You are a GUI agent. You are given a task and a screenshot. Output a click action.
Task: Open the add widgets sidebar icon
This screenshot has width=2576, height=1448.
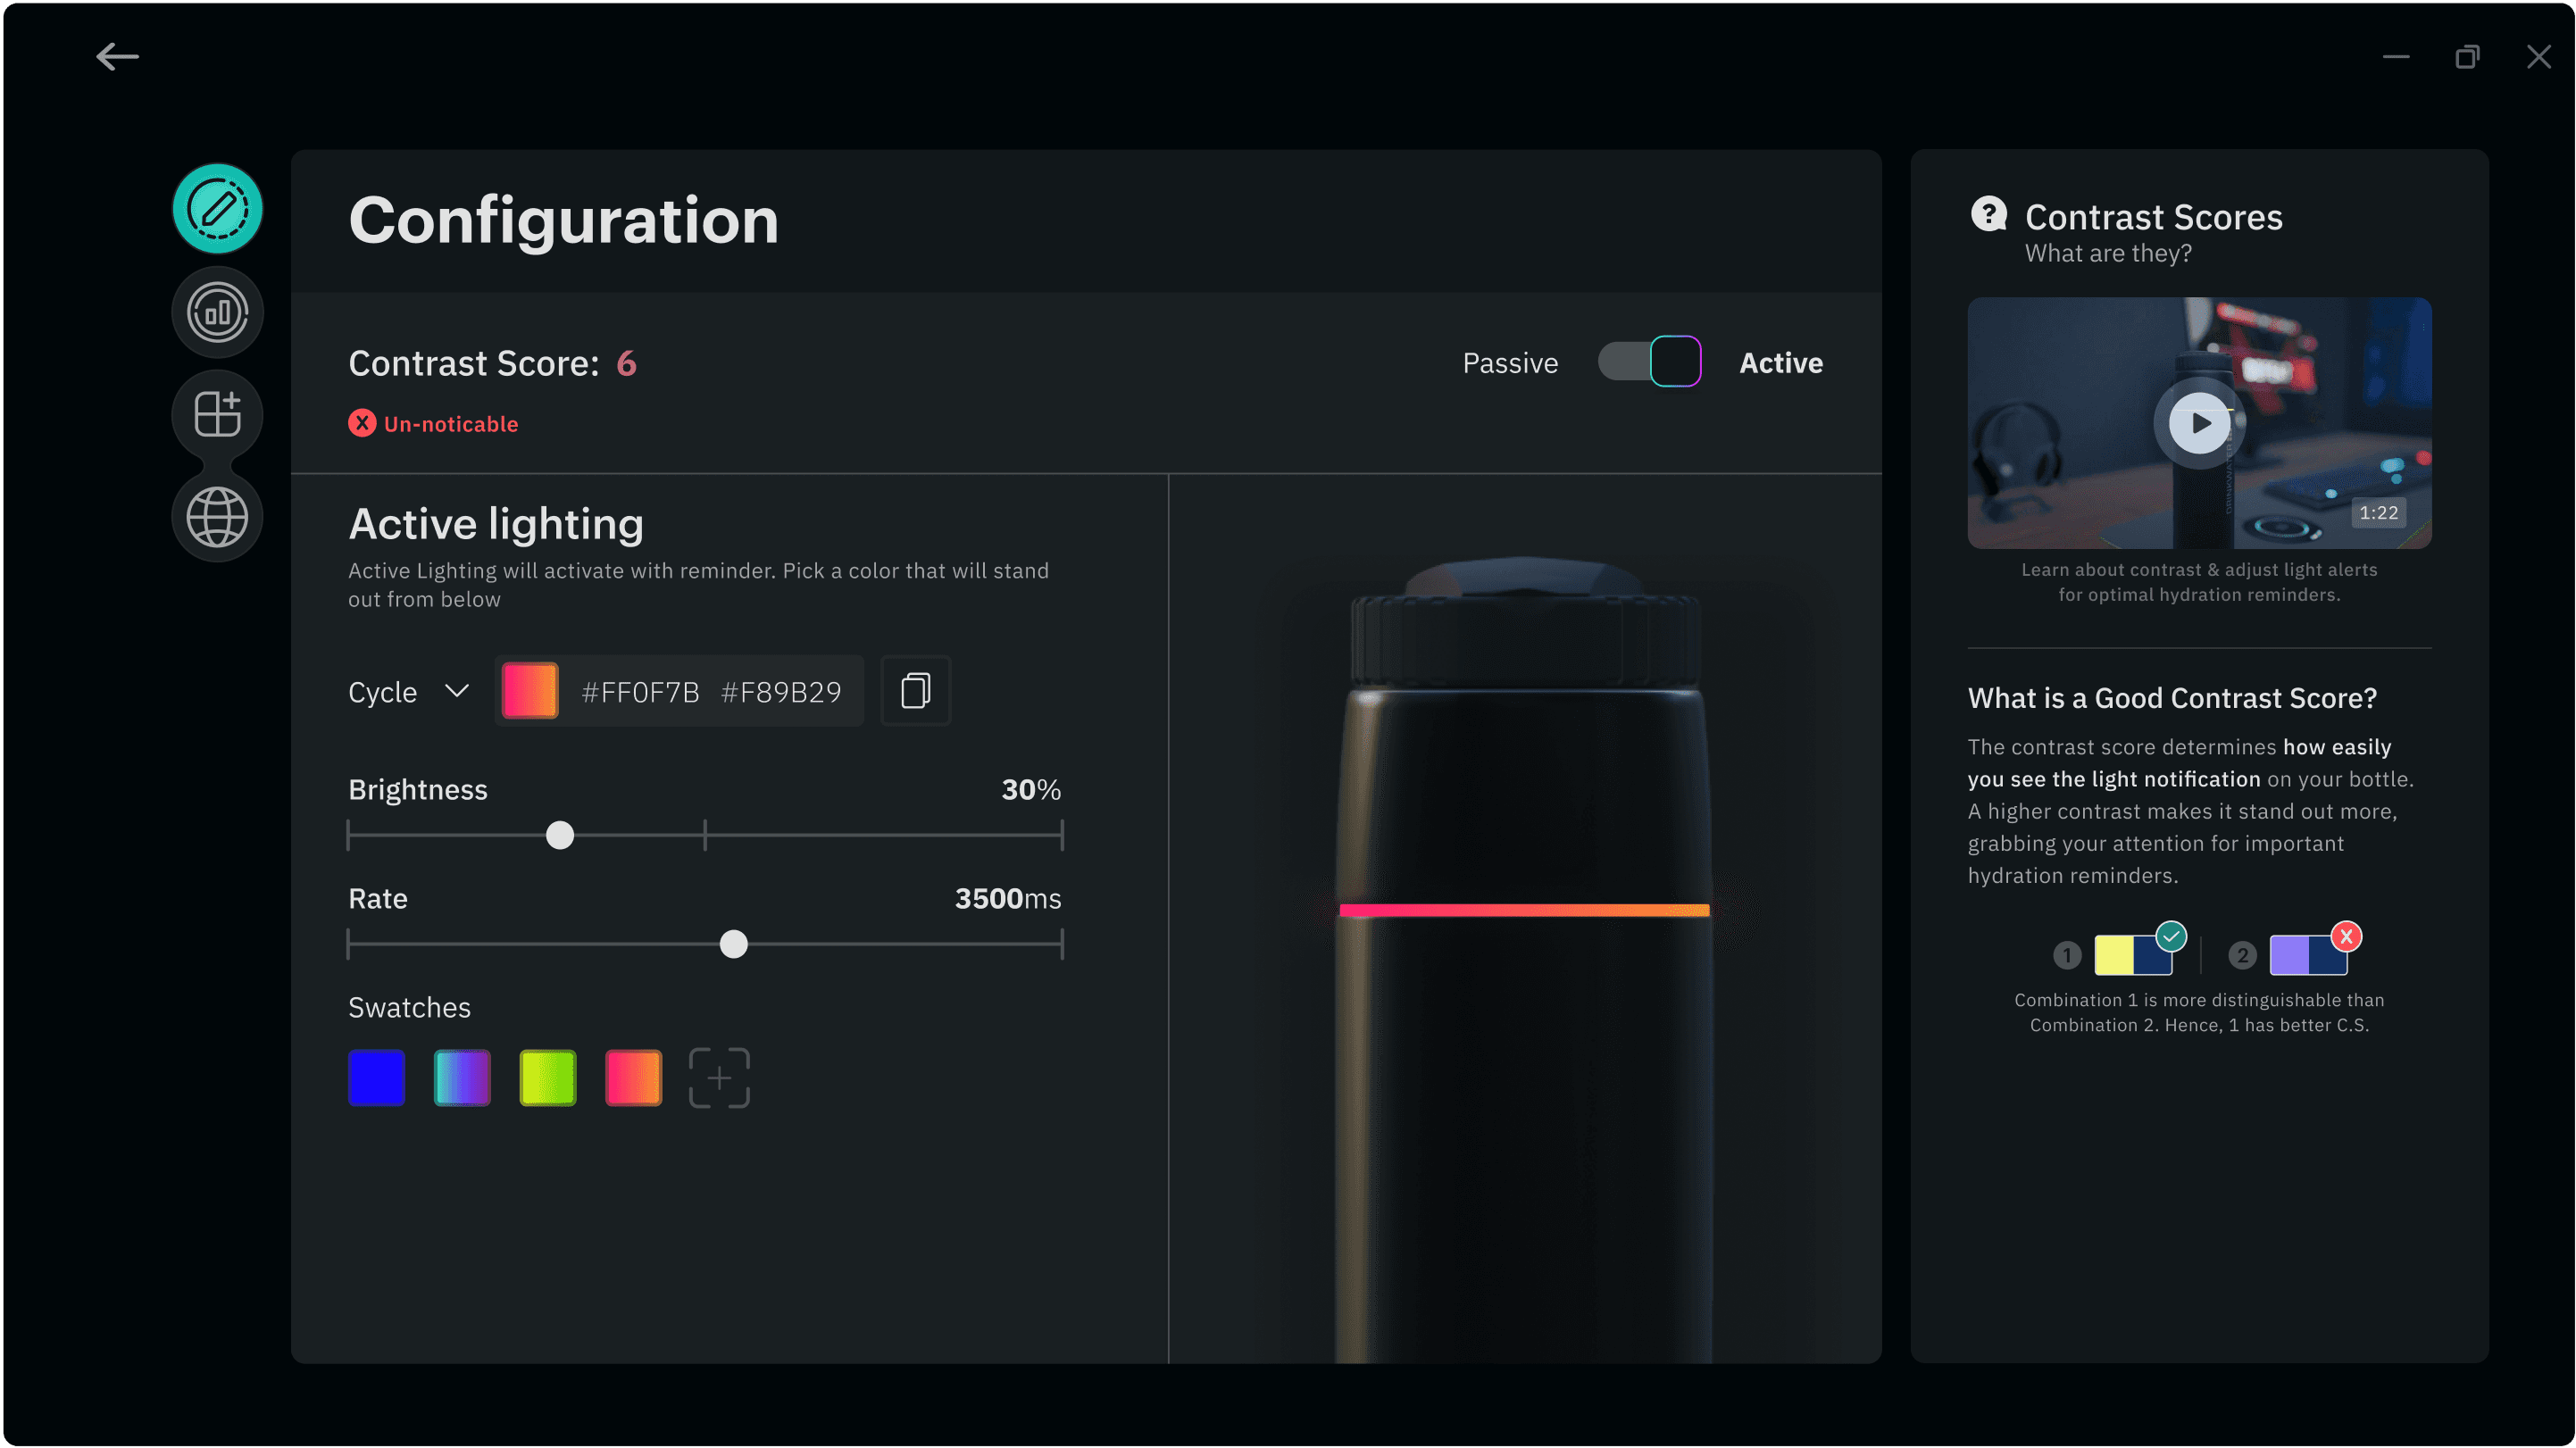pyautogui.click(x=217, y=414)
